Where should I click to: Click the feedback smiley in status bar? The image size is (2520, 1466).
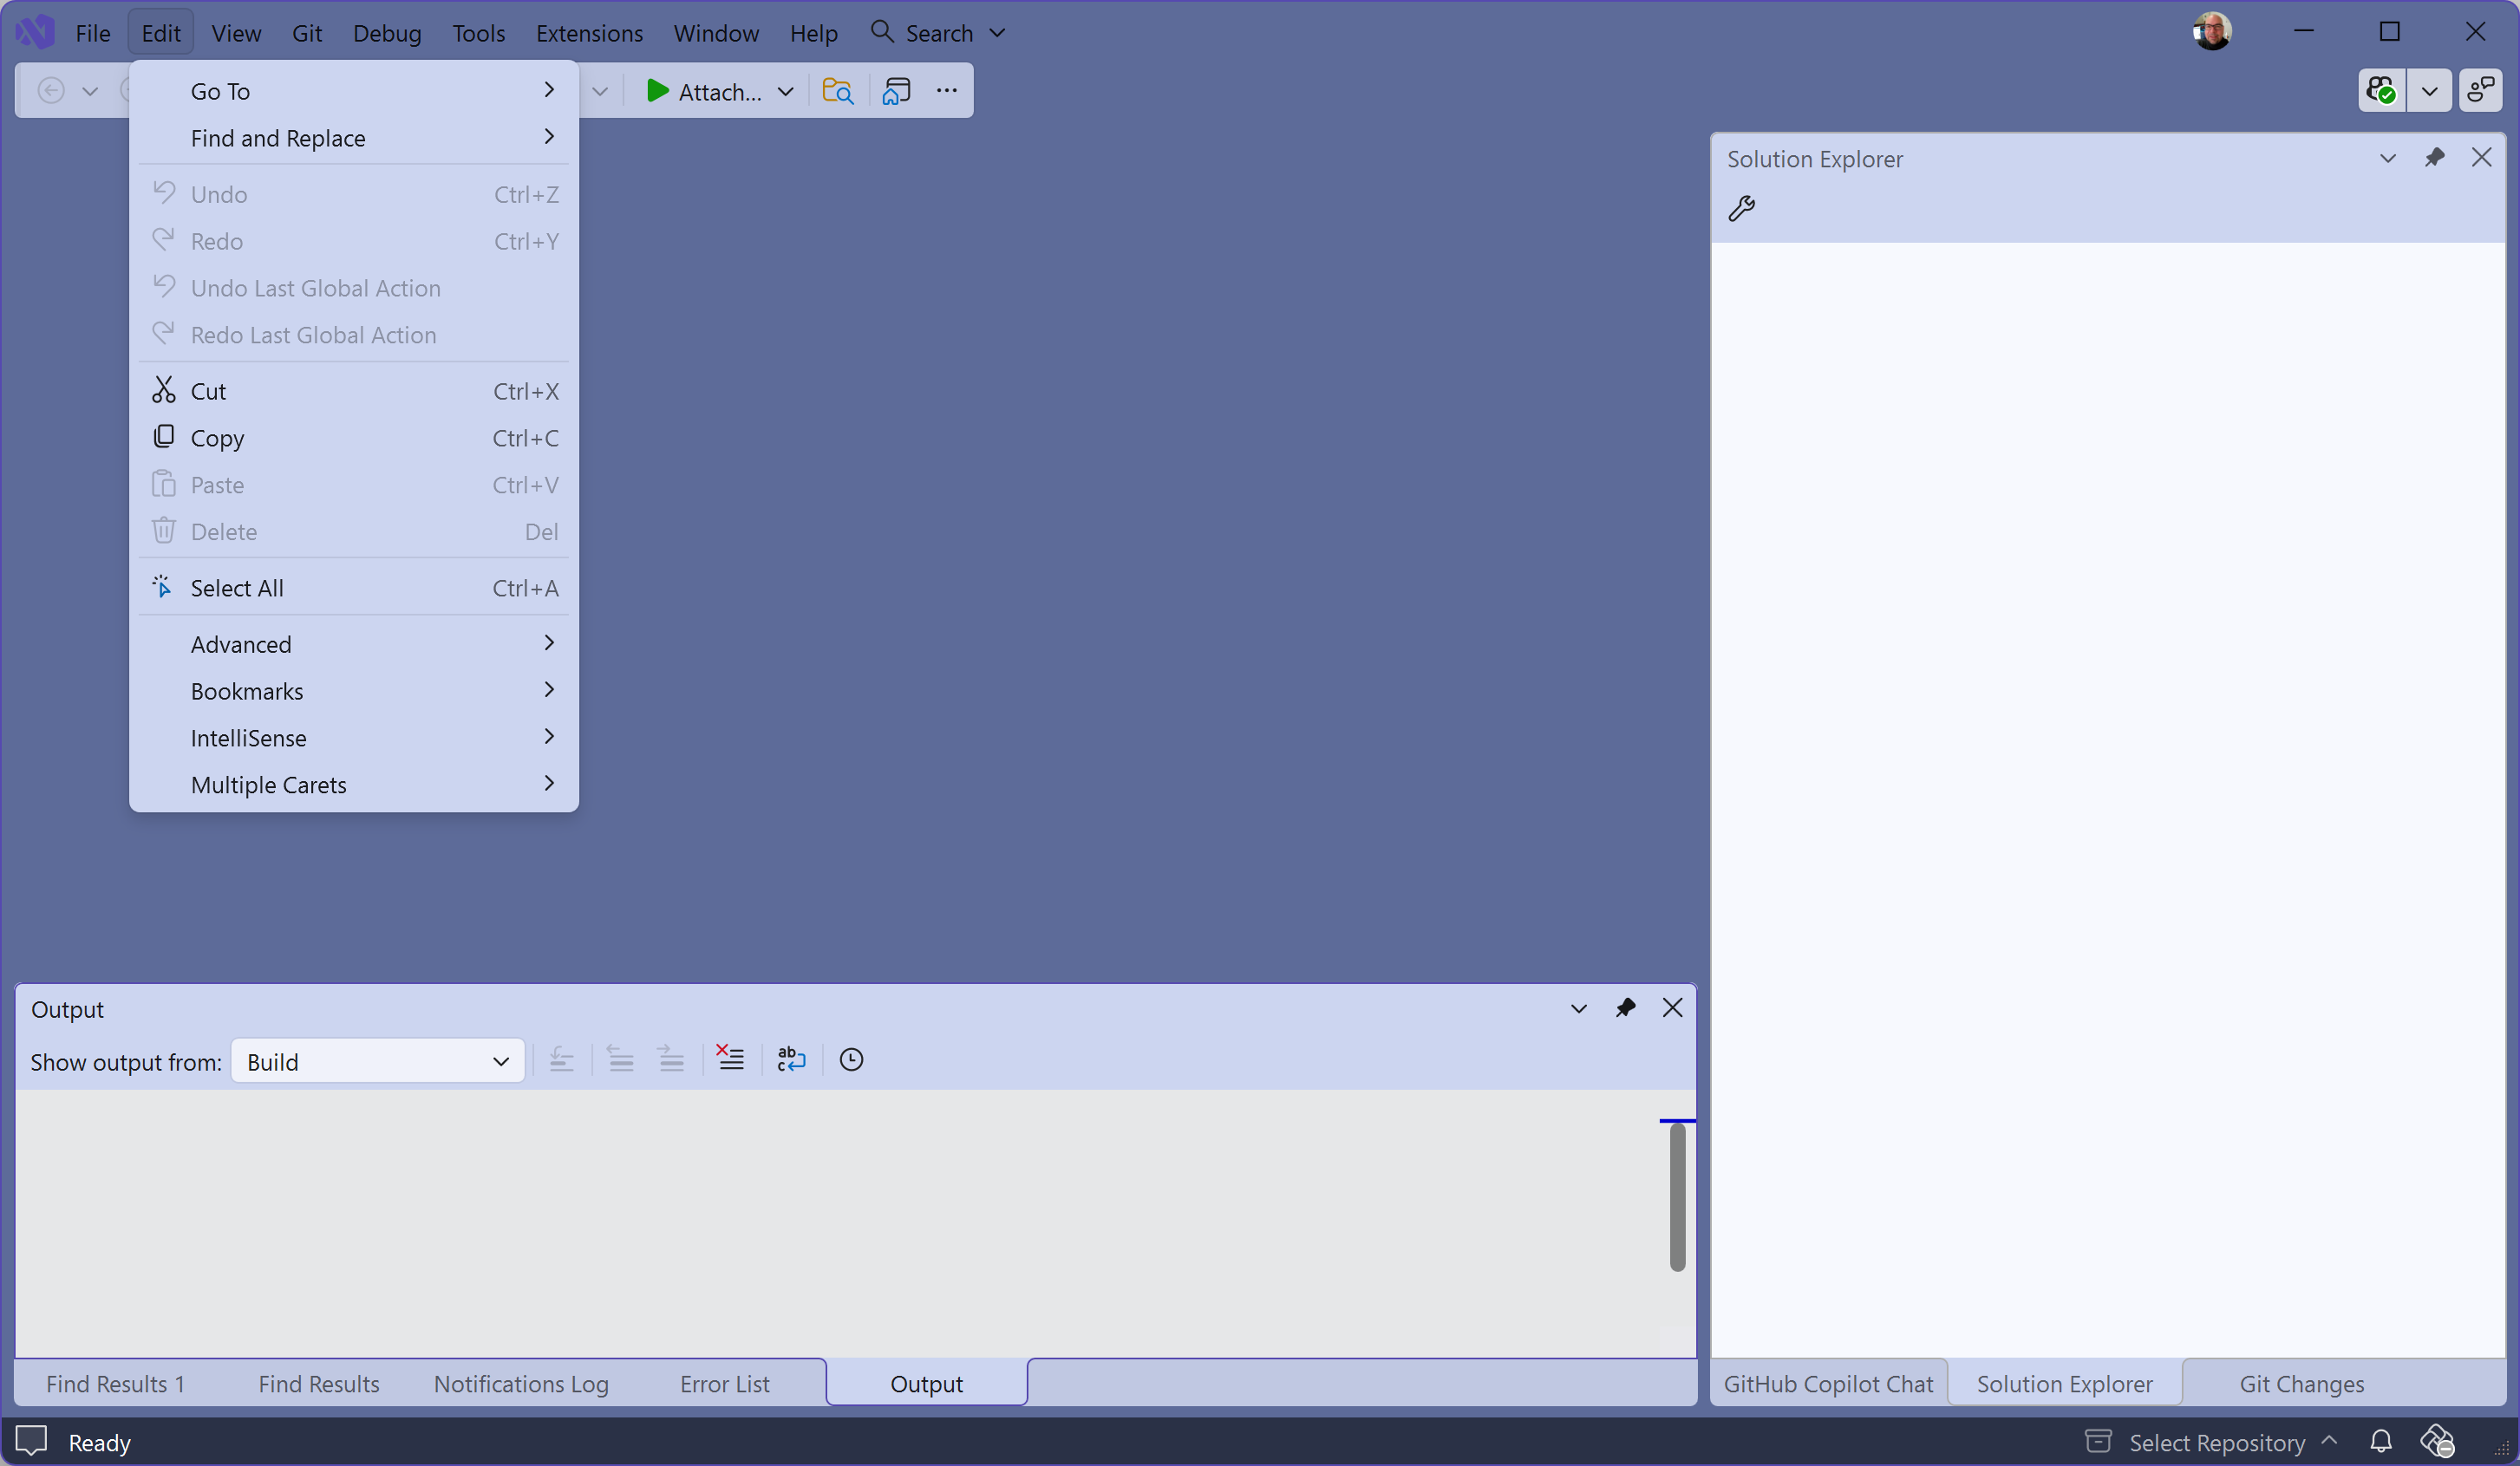pyautogui.click(x=30, y=1441)
